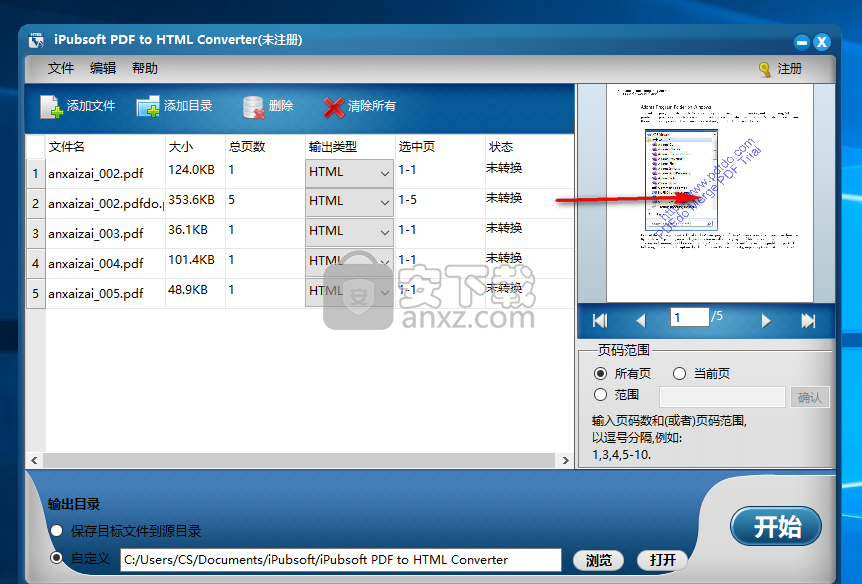Click 未转换 status for anxaizai_003.pdf
Screen dimensions: 862x584
(x=504, y=228)
